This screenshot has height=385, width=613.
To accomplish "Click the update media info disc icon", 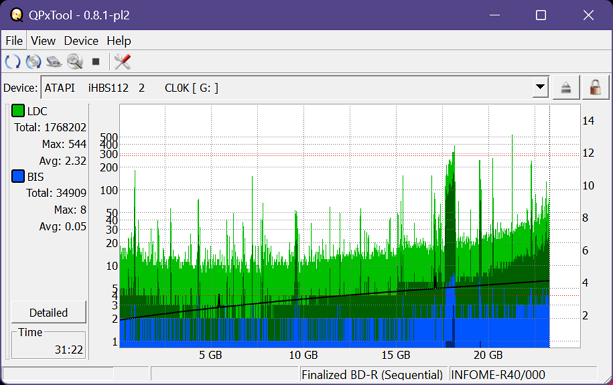I will pyautogui.click(x=33, y=62).
